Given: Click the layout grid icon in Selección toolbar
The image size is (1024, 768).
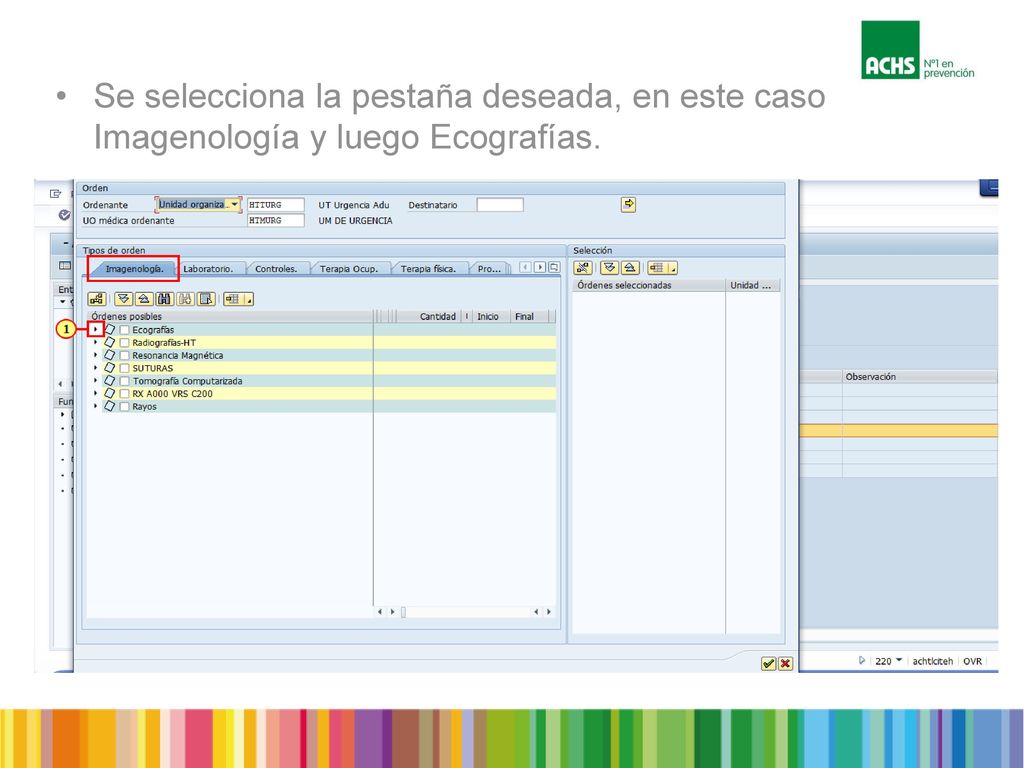Looking at the screenshot, I should tap(656, 268).
